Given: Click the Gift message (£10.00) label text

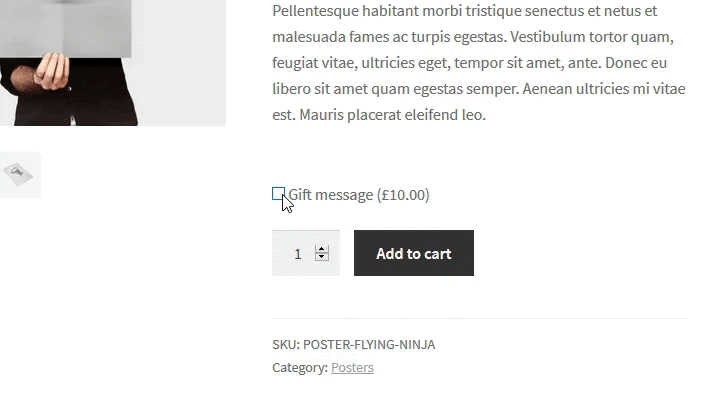Looking at the screenshot, I should click(x=331, y=195).
